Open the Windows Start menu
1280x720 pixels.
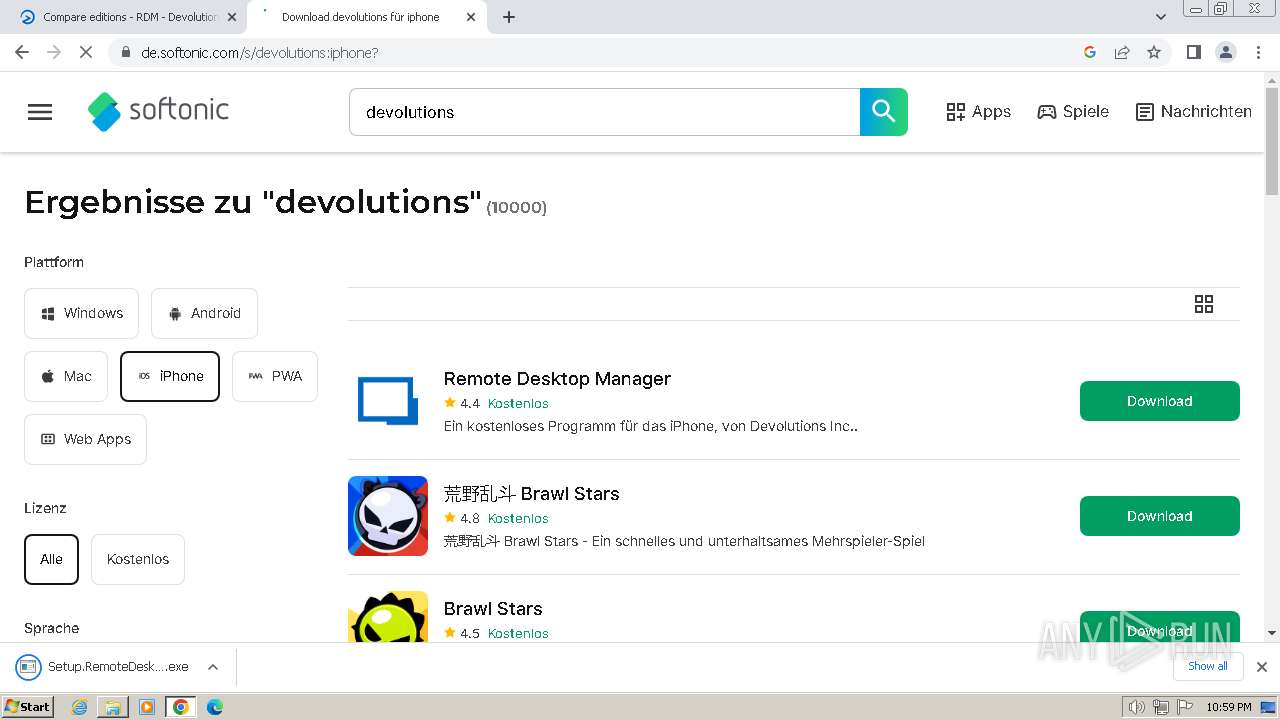tap(28, 707)
